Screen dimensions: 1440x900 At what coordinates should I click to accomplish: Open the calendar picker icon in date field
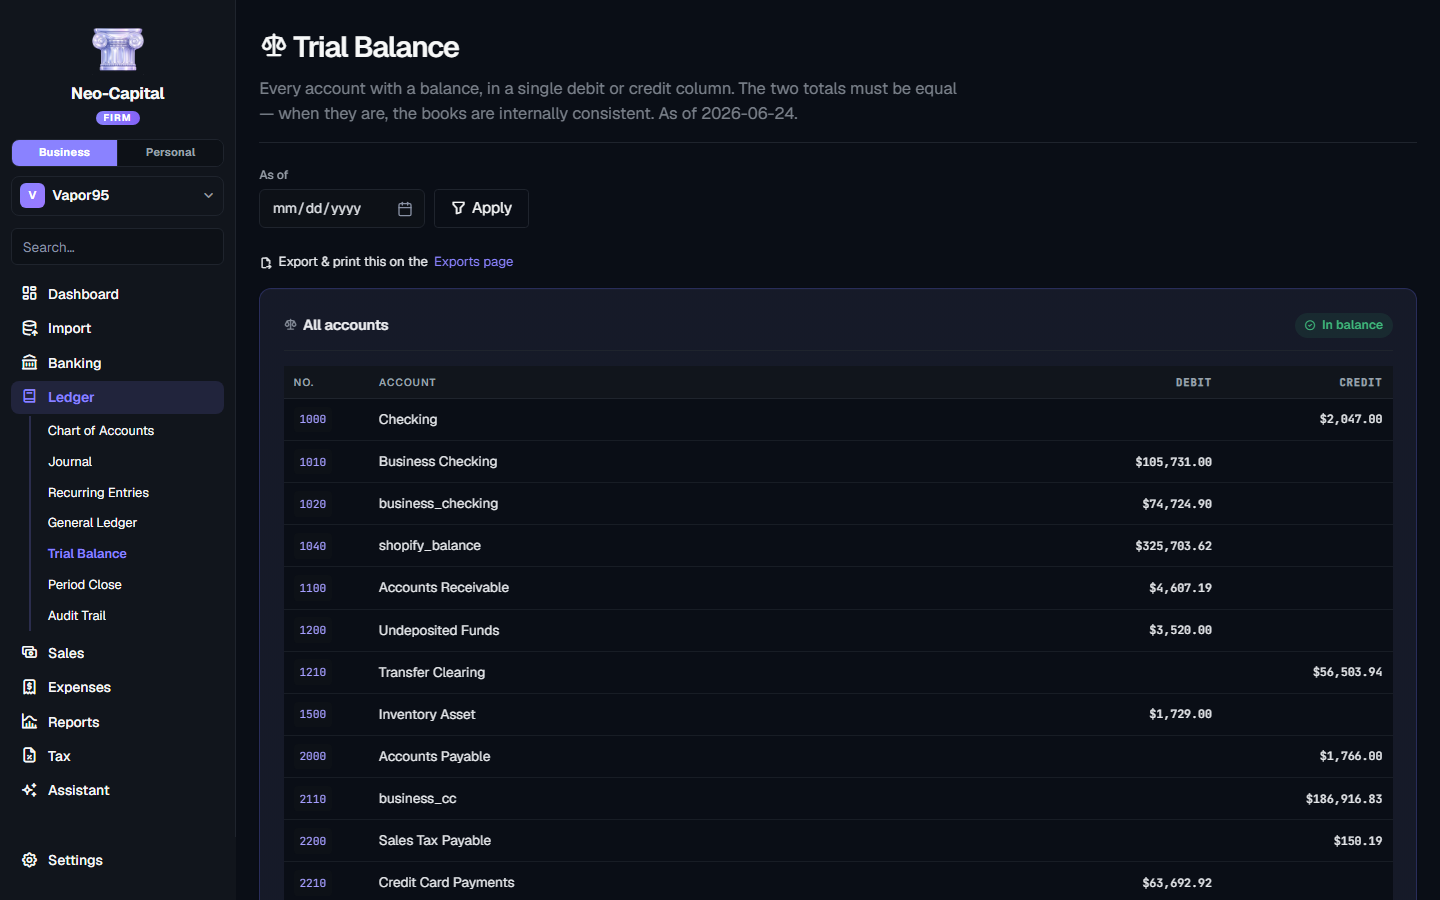click(405, 209)
